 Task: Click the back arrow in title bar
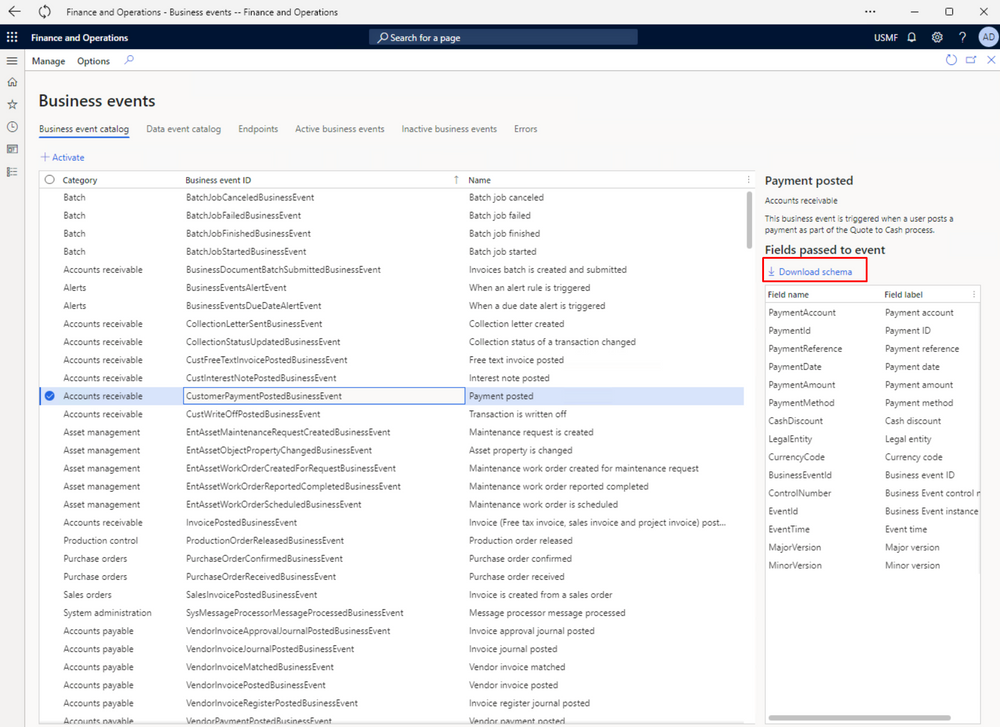14,11
